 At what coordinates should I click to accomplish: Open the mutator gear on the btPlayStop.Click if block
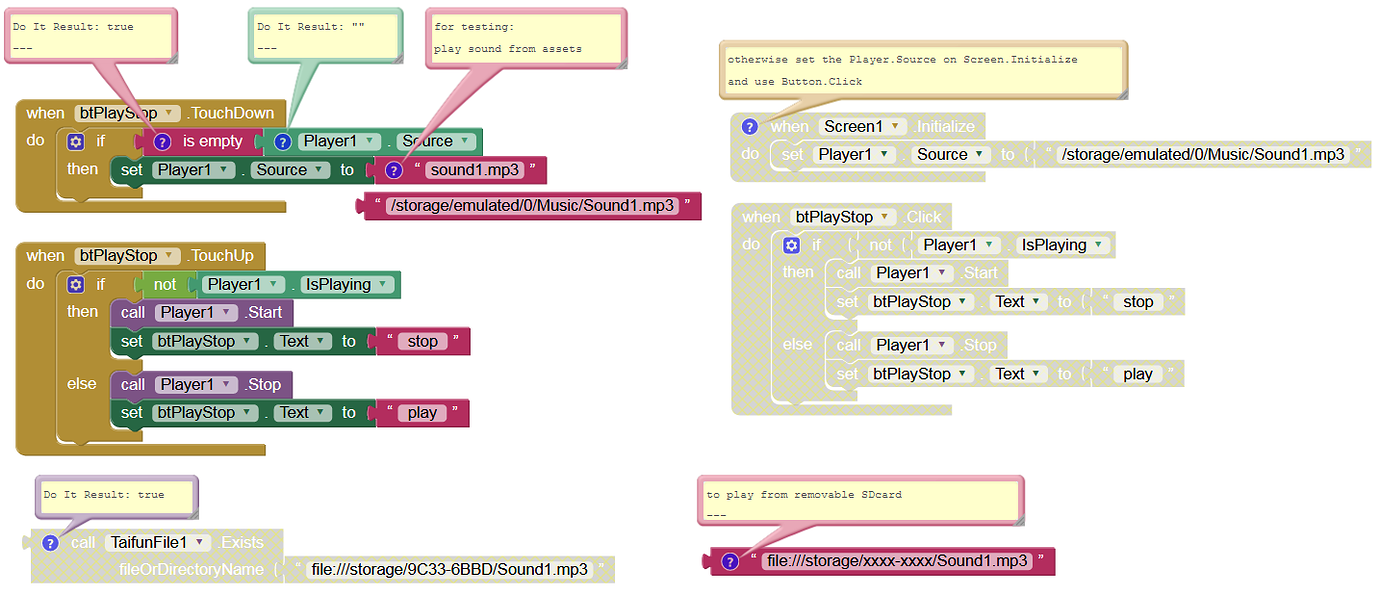(x=791, y=245)
